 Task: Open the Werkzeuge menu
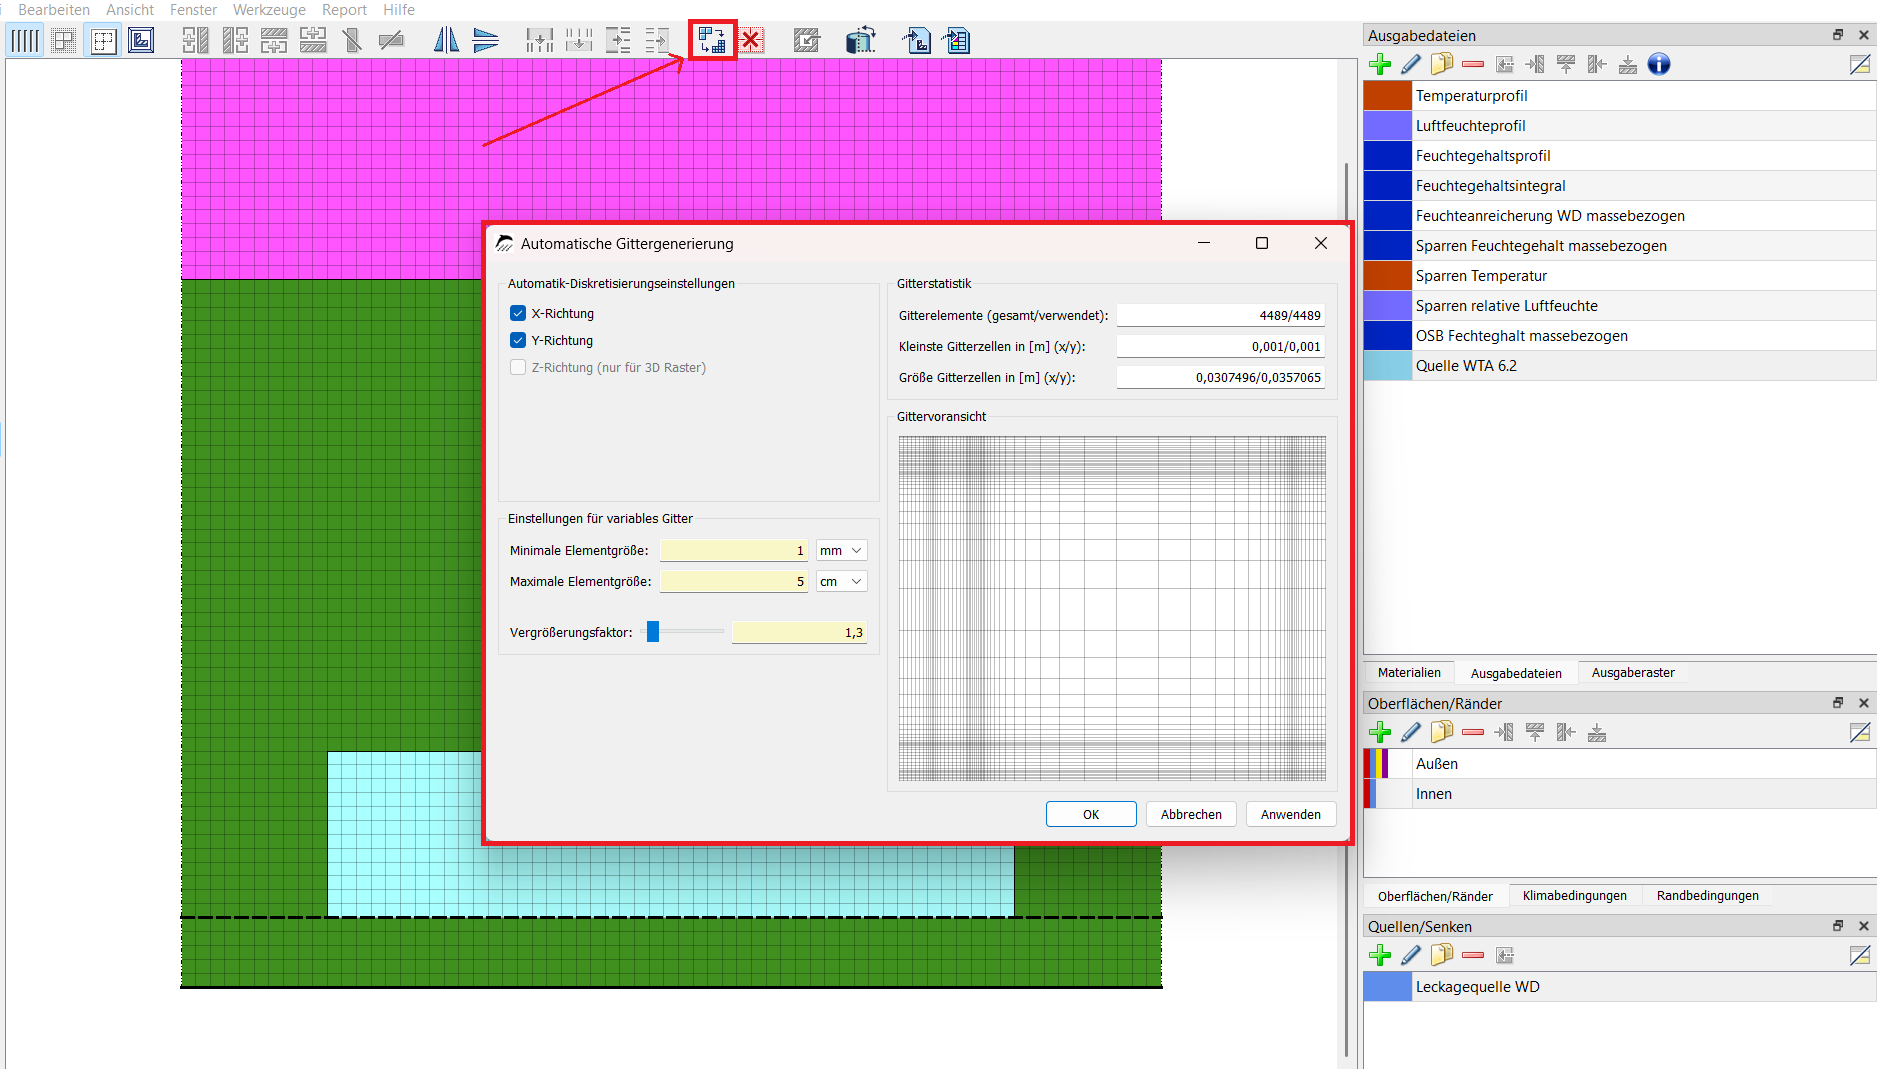point(269,10)
